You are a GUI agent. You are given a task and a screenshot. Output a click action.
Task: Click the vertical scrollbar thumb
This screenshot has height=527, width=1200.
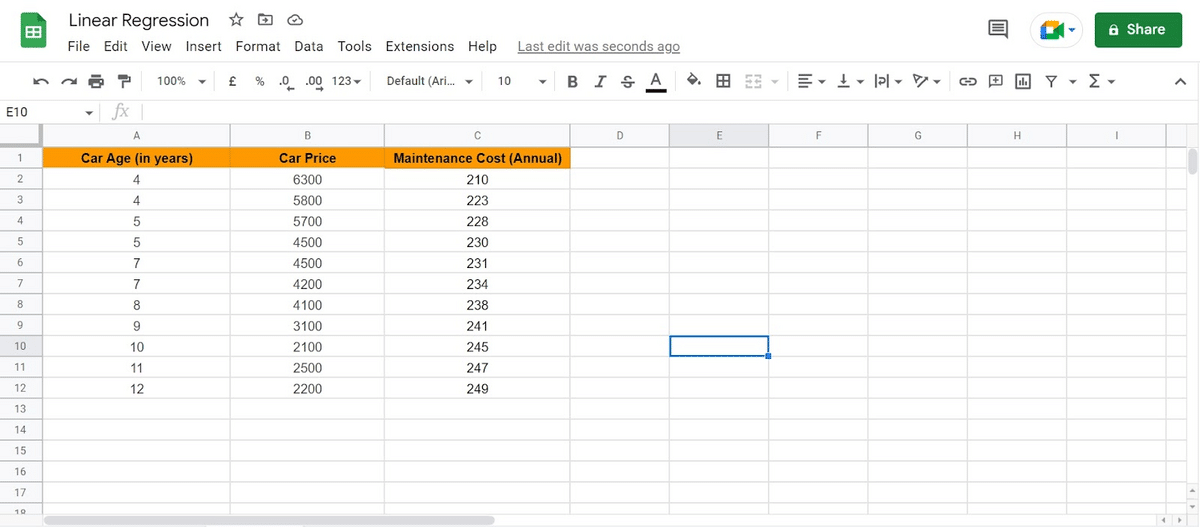pyautogui.click(x=1191, y=162)
